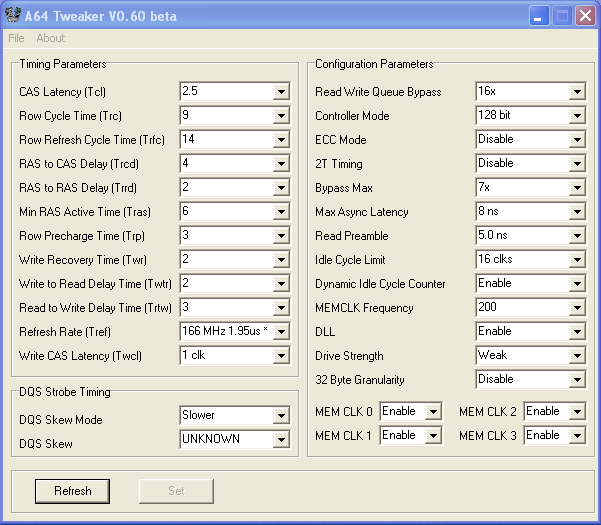Click the 'CAS Latency (Tcl)' label

62,92
